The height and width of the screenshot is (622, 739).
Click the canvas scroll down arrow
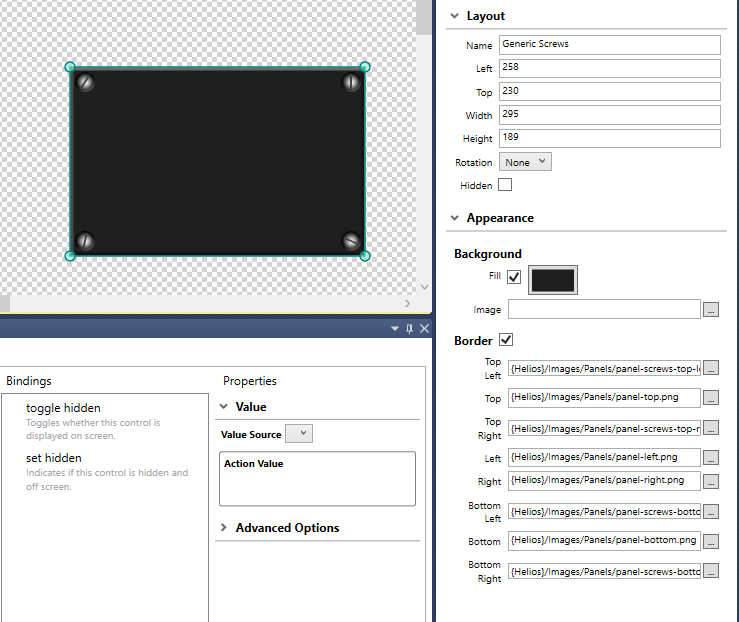tap(424, 287)
